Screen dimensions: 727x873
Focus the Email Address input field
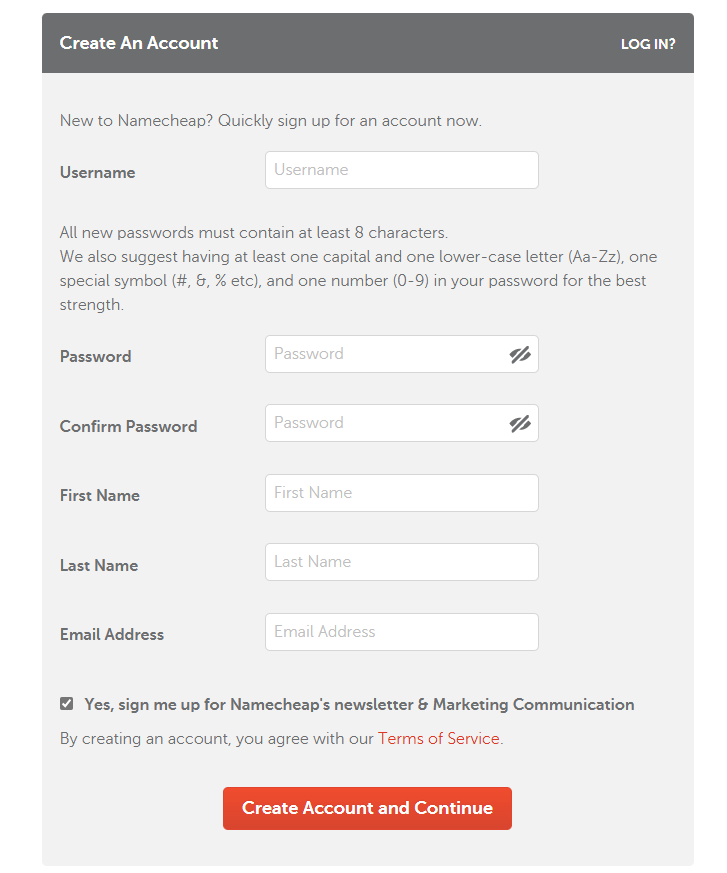[x=401, y=632]
